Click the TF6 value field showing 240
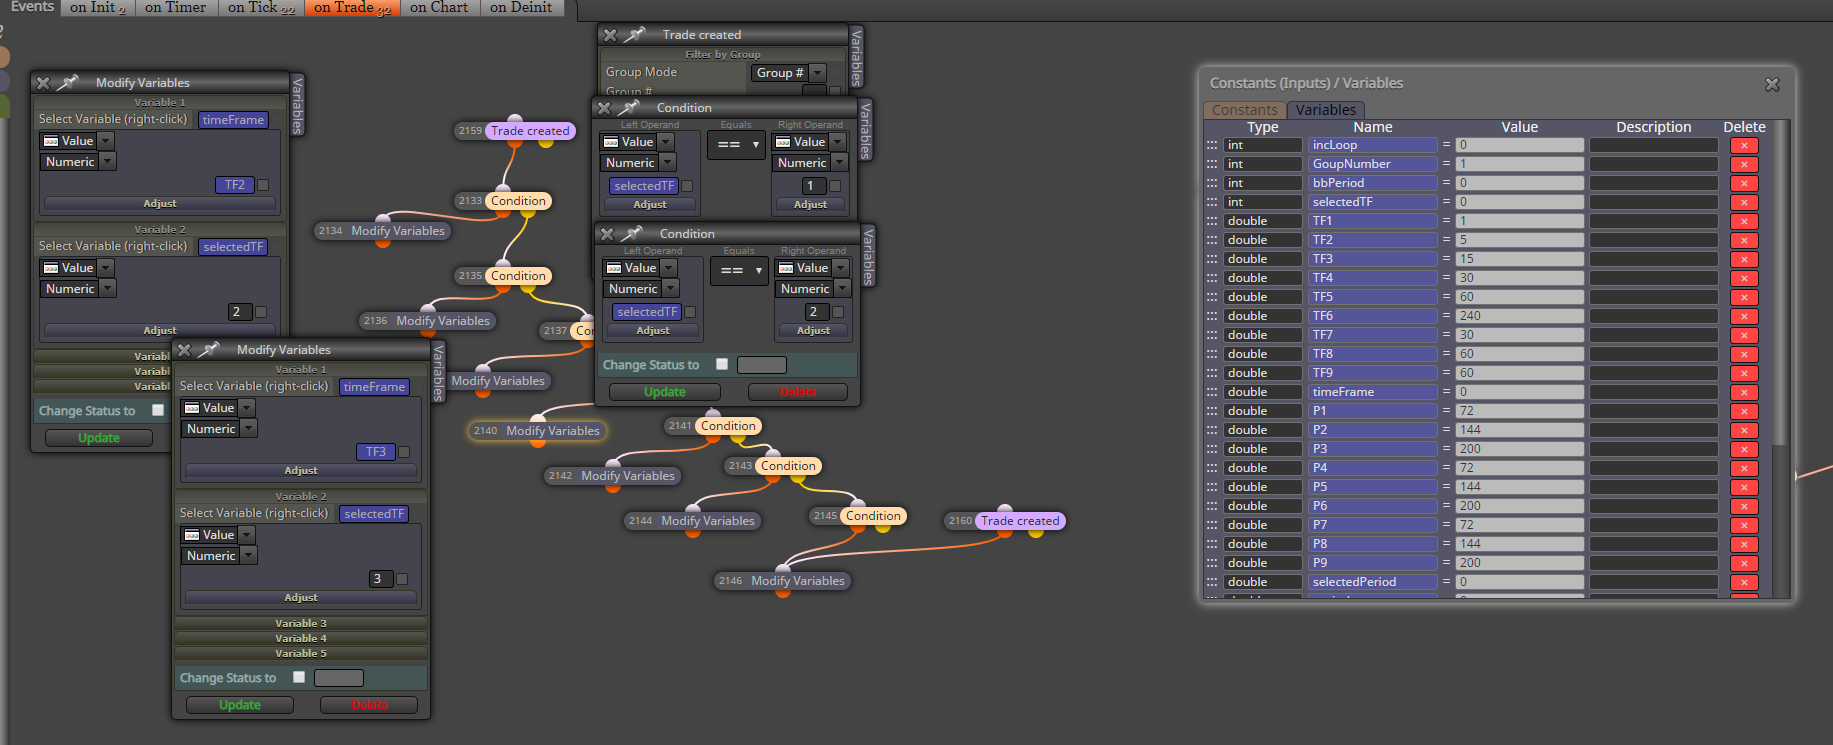 click(1520, 316)
